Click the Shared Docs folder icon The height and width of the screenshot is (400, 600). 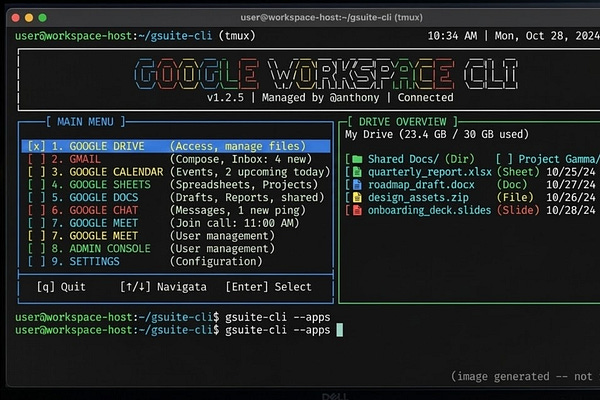click(357, 159)
